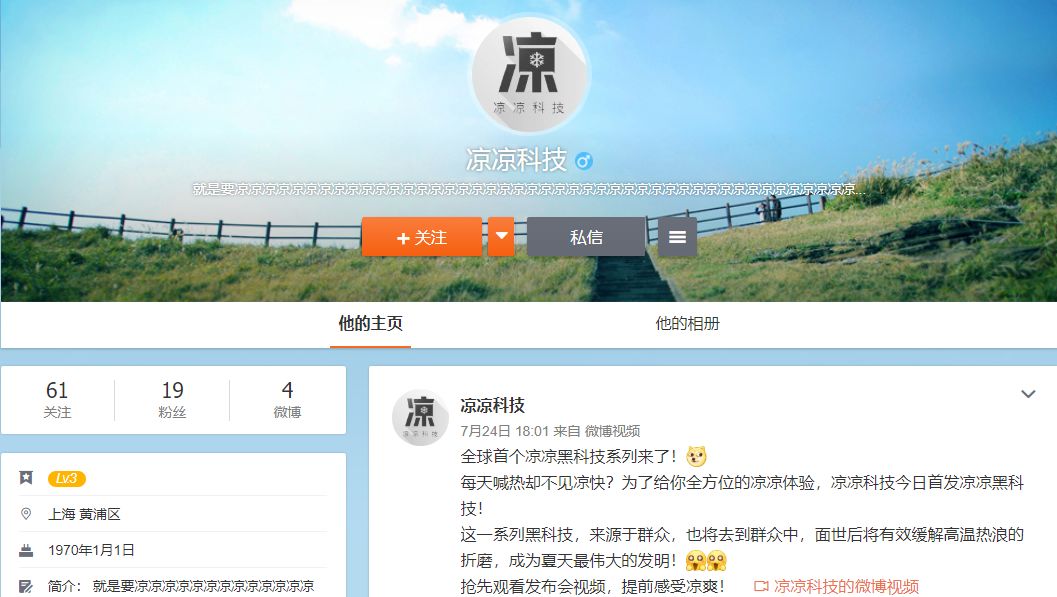Open 凉凉科技的微博视频 video link
The width and height of the screenshot is (1057, 597).
coord(837,586)
